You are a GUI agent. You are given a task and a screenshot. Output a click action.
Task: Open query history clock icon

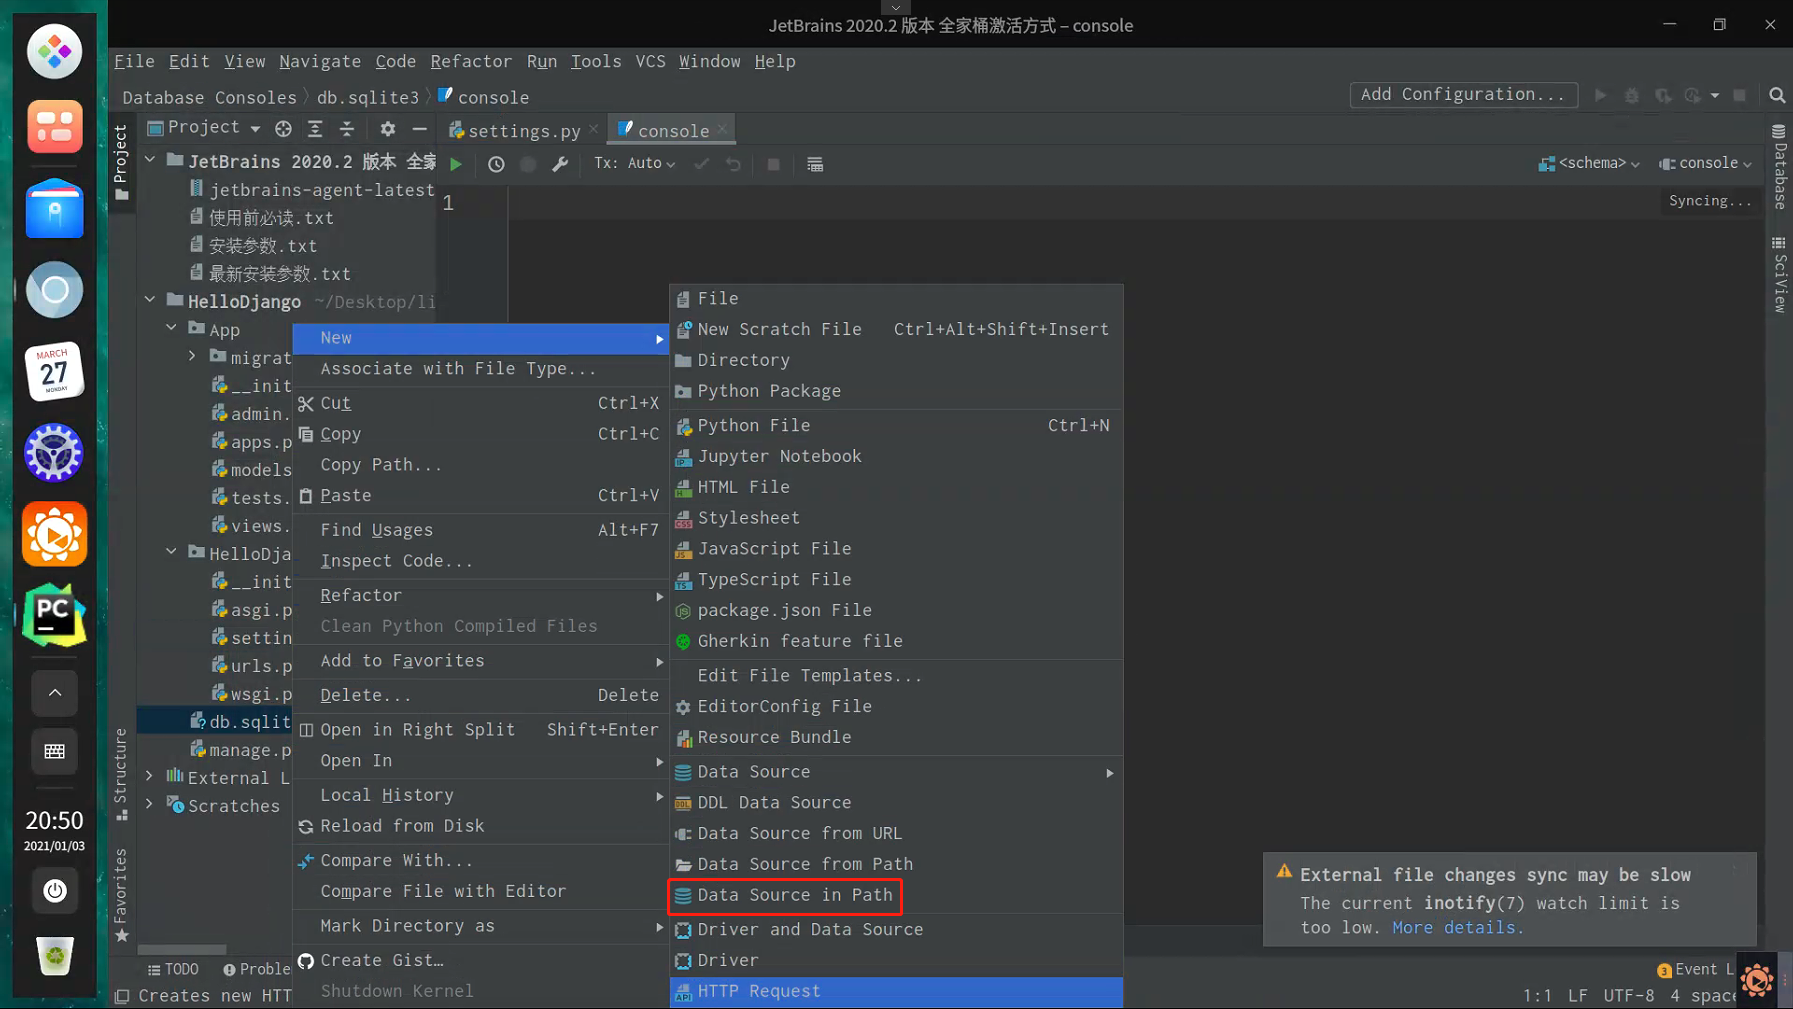pos(496,164)
